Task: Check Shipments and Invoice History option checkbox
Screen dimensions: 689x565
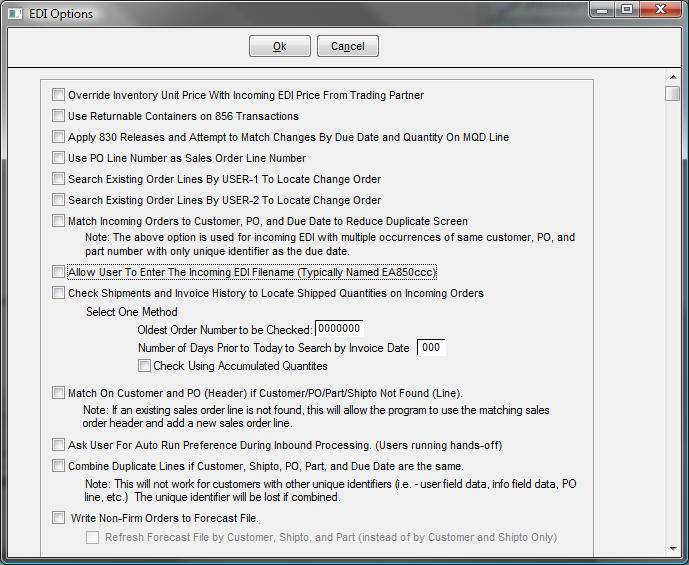Action: 58,293
